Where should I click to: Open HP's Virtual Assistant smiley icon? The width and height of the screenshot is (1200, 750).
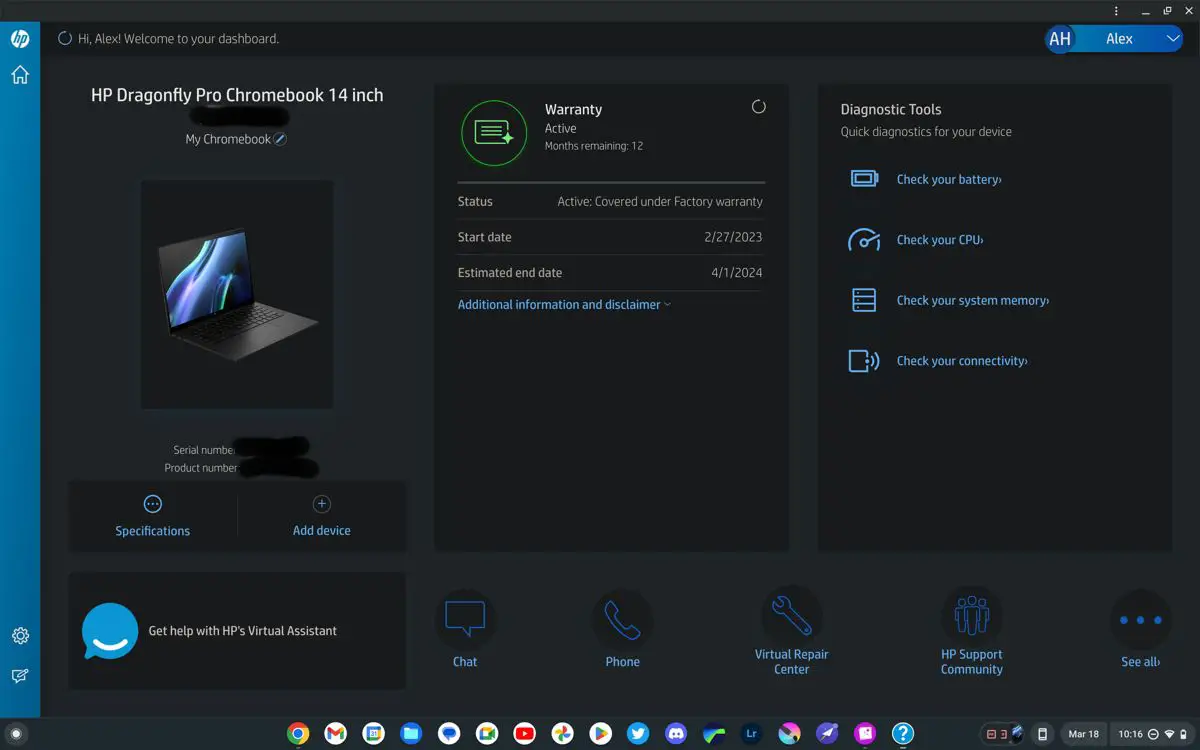click(110, 631)
